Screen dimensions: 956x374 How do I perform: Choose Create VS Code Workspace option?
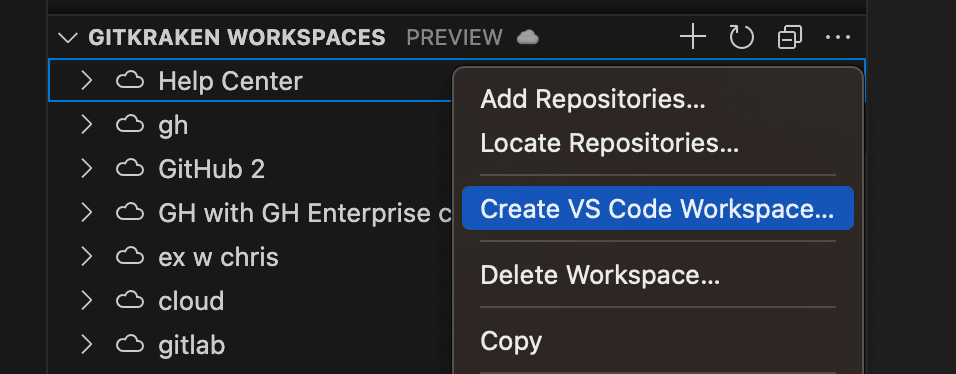coord(658,209)
